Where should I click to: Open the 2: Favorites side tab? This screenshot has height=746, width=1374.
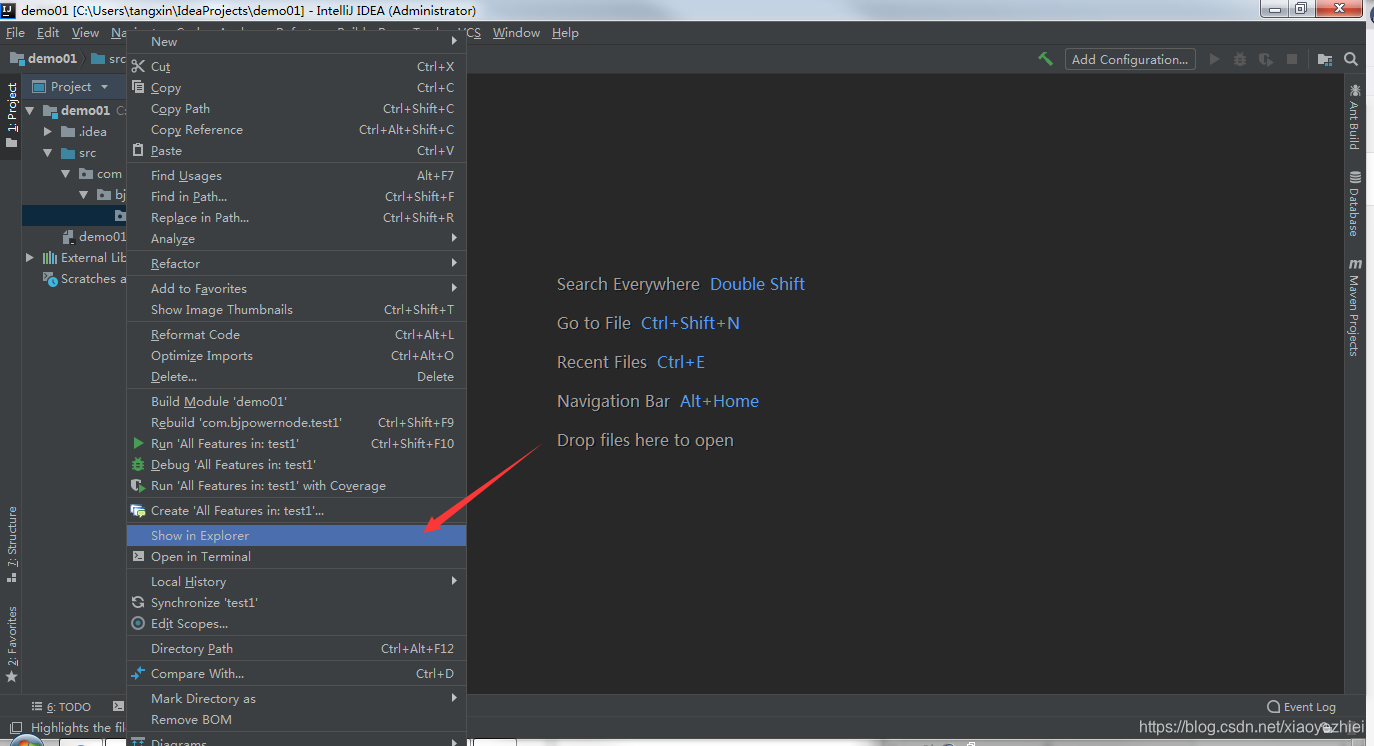(12, 644)
